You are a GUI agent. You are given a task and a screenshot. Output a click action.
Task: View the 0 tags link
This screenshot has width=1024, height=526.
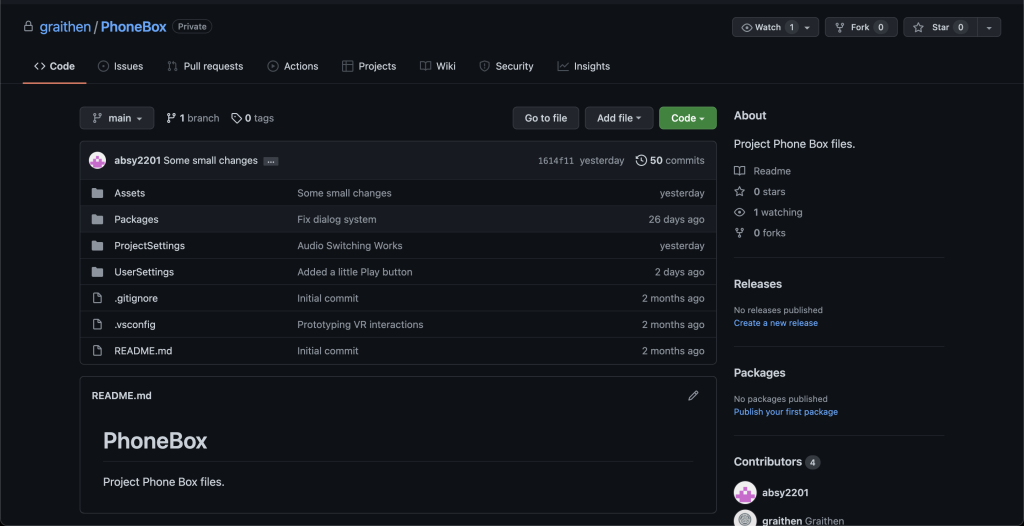tap(253, 118)
